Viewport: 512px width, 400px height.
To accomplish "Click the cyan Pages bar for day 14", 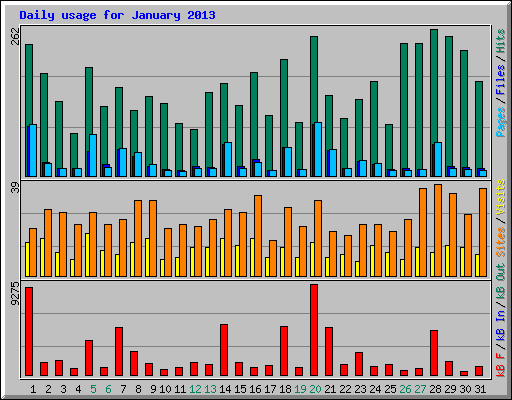I will click(x=228, y=159).
